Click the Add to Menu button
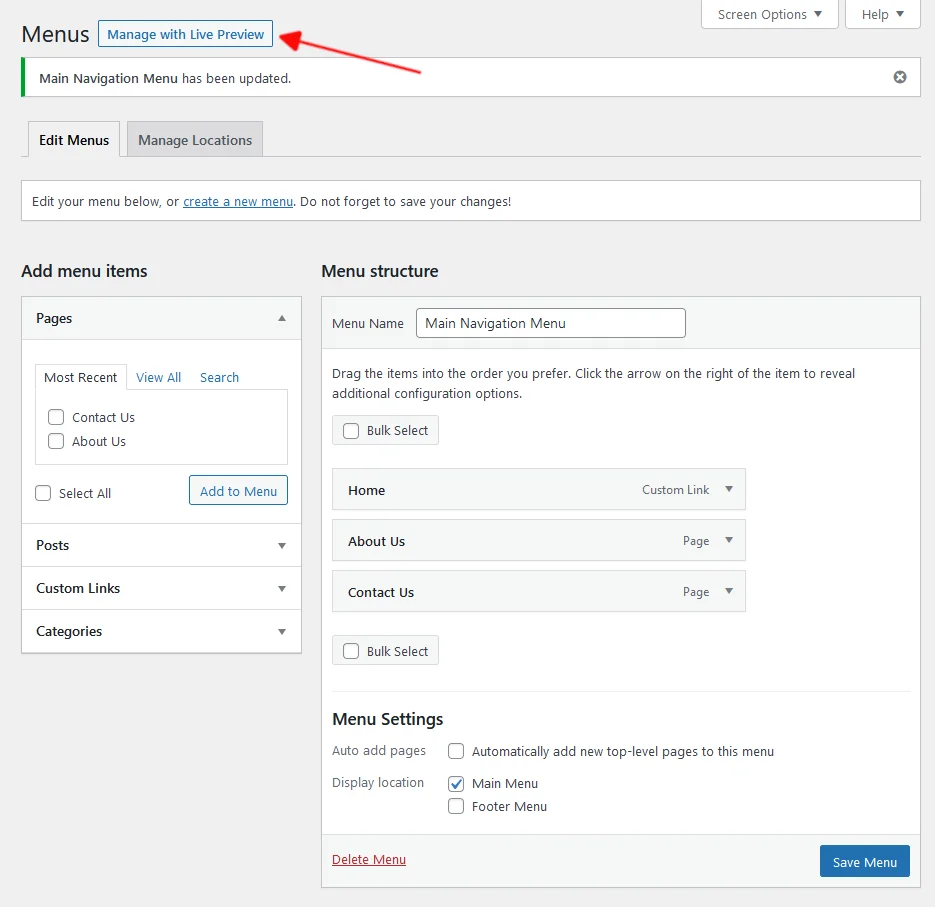Viewport: 935px width, 907px height. (239, 491)
